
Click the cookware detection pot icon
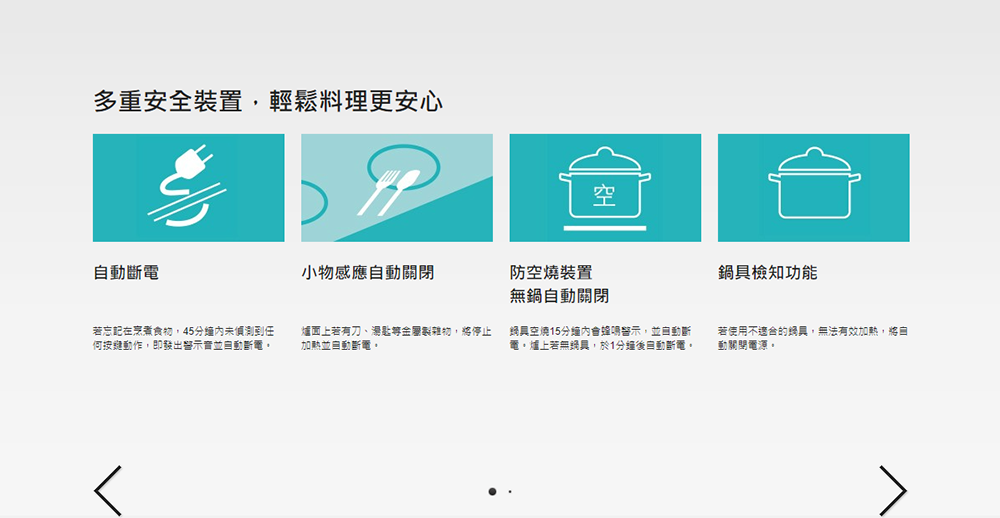(x=813, y=187)
